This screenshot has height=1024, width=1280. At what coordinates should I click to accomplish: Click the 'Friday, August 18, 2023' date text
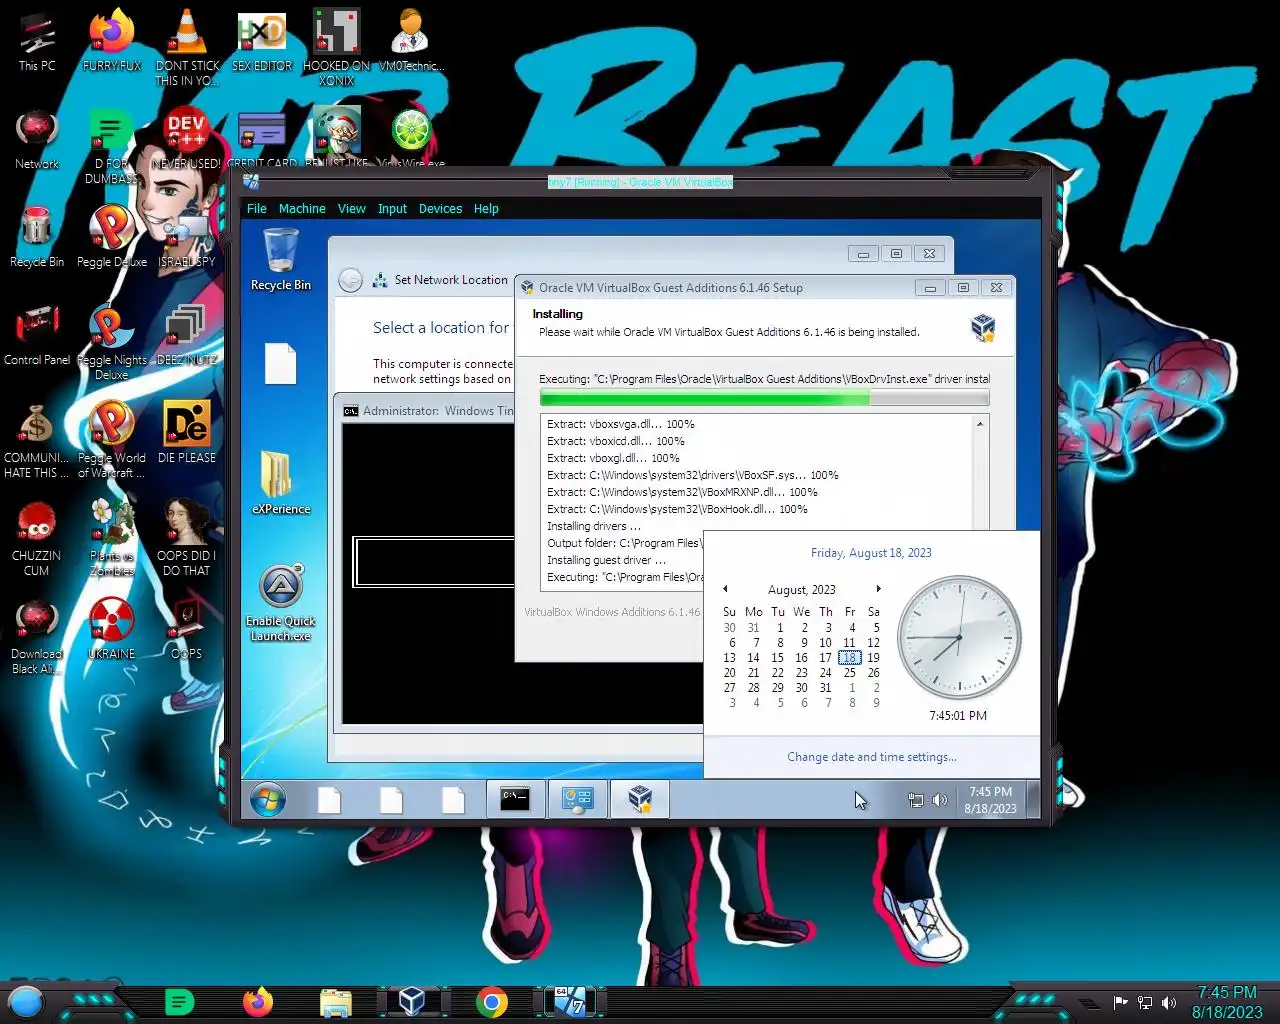(x=871, y=553)
